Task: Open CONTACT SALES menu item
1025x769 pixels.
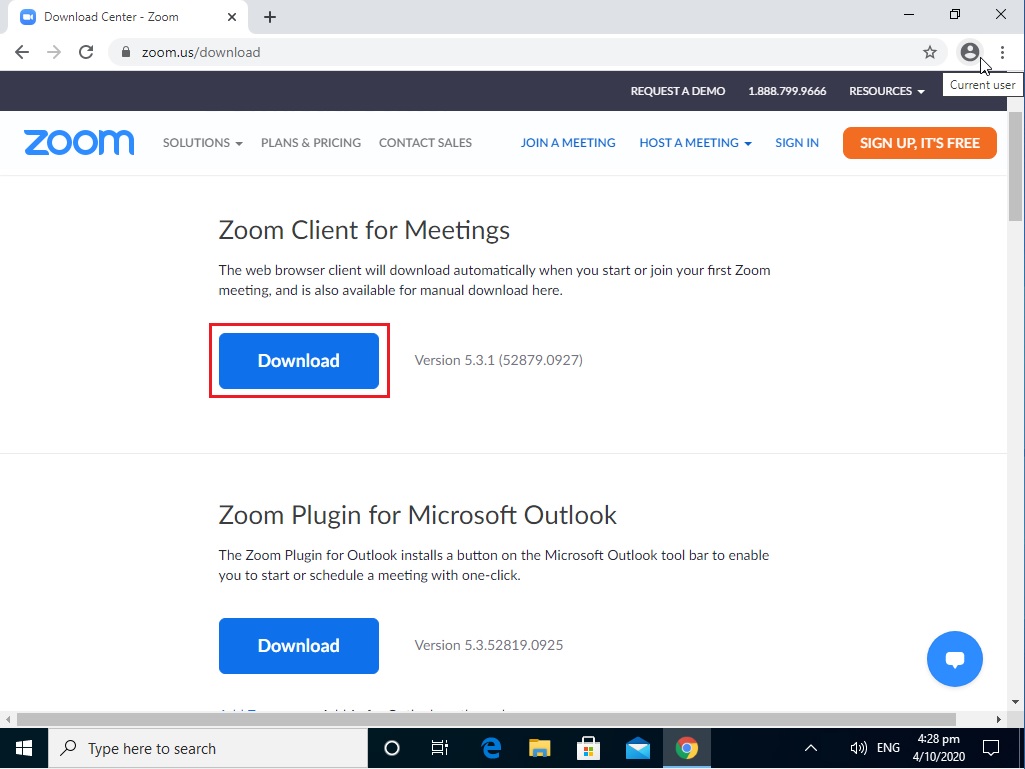Action: (425, 143)
